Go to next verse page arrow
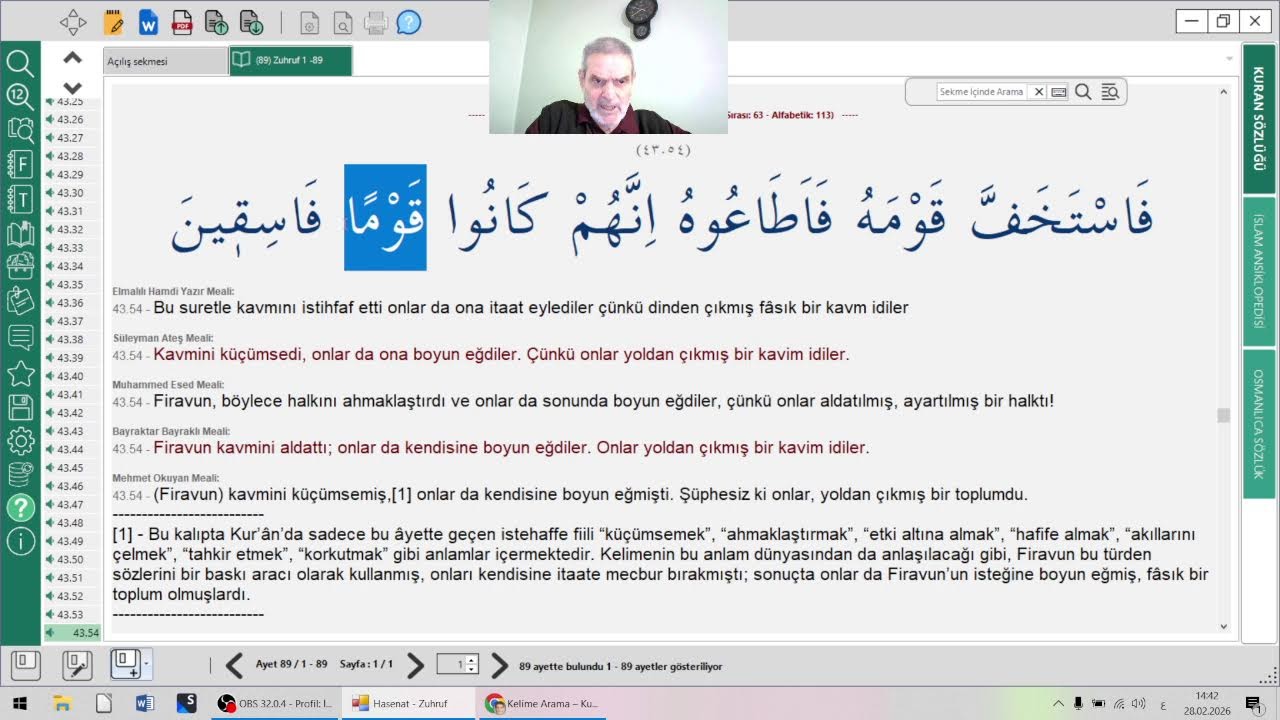 tap(416, 665)
